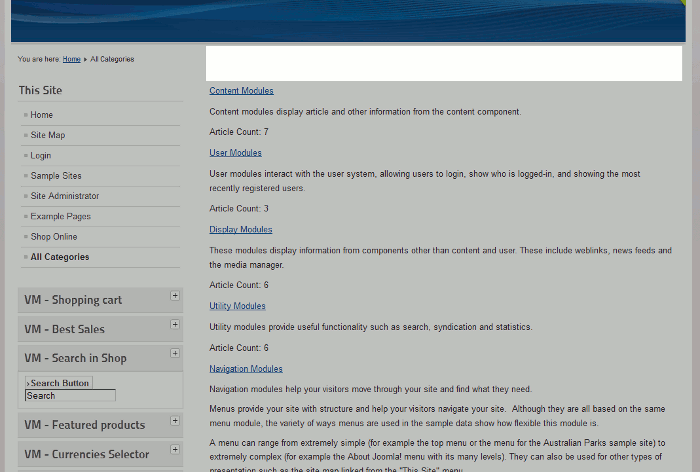Expand the VM - Best Sales module

coord(175,325)
